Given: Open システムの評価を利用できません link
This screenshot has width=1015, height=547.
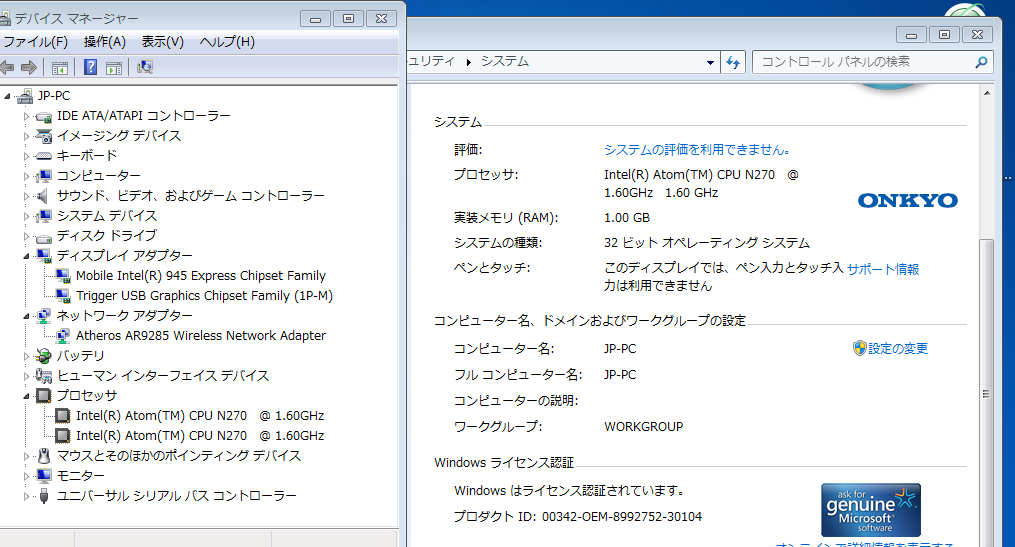Looking at the screenshot, I should 697,150.
